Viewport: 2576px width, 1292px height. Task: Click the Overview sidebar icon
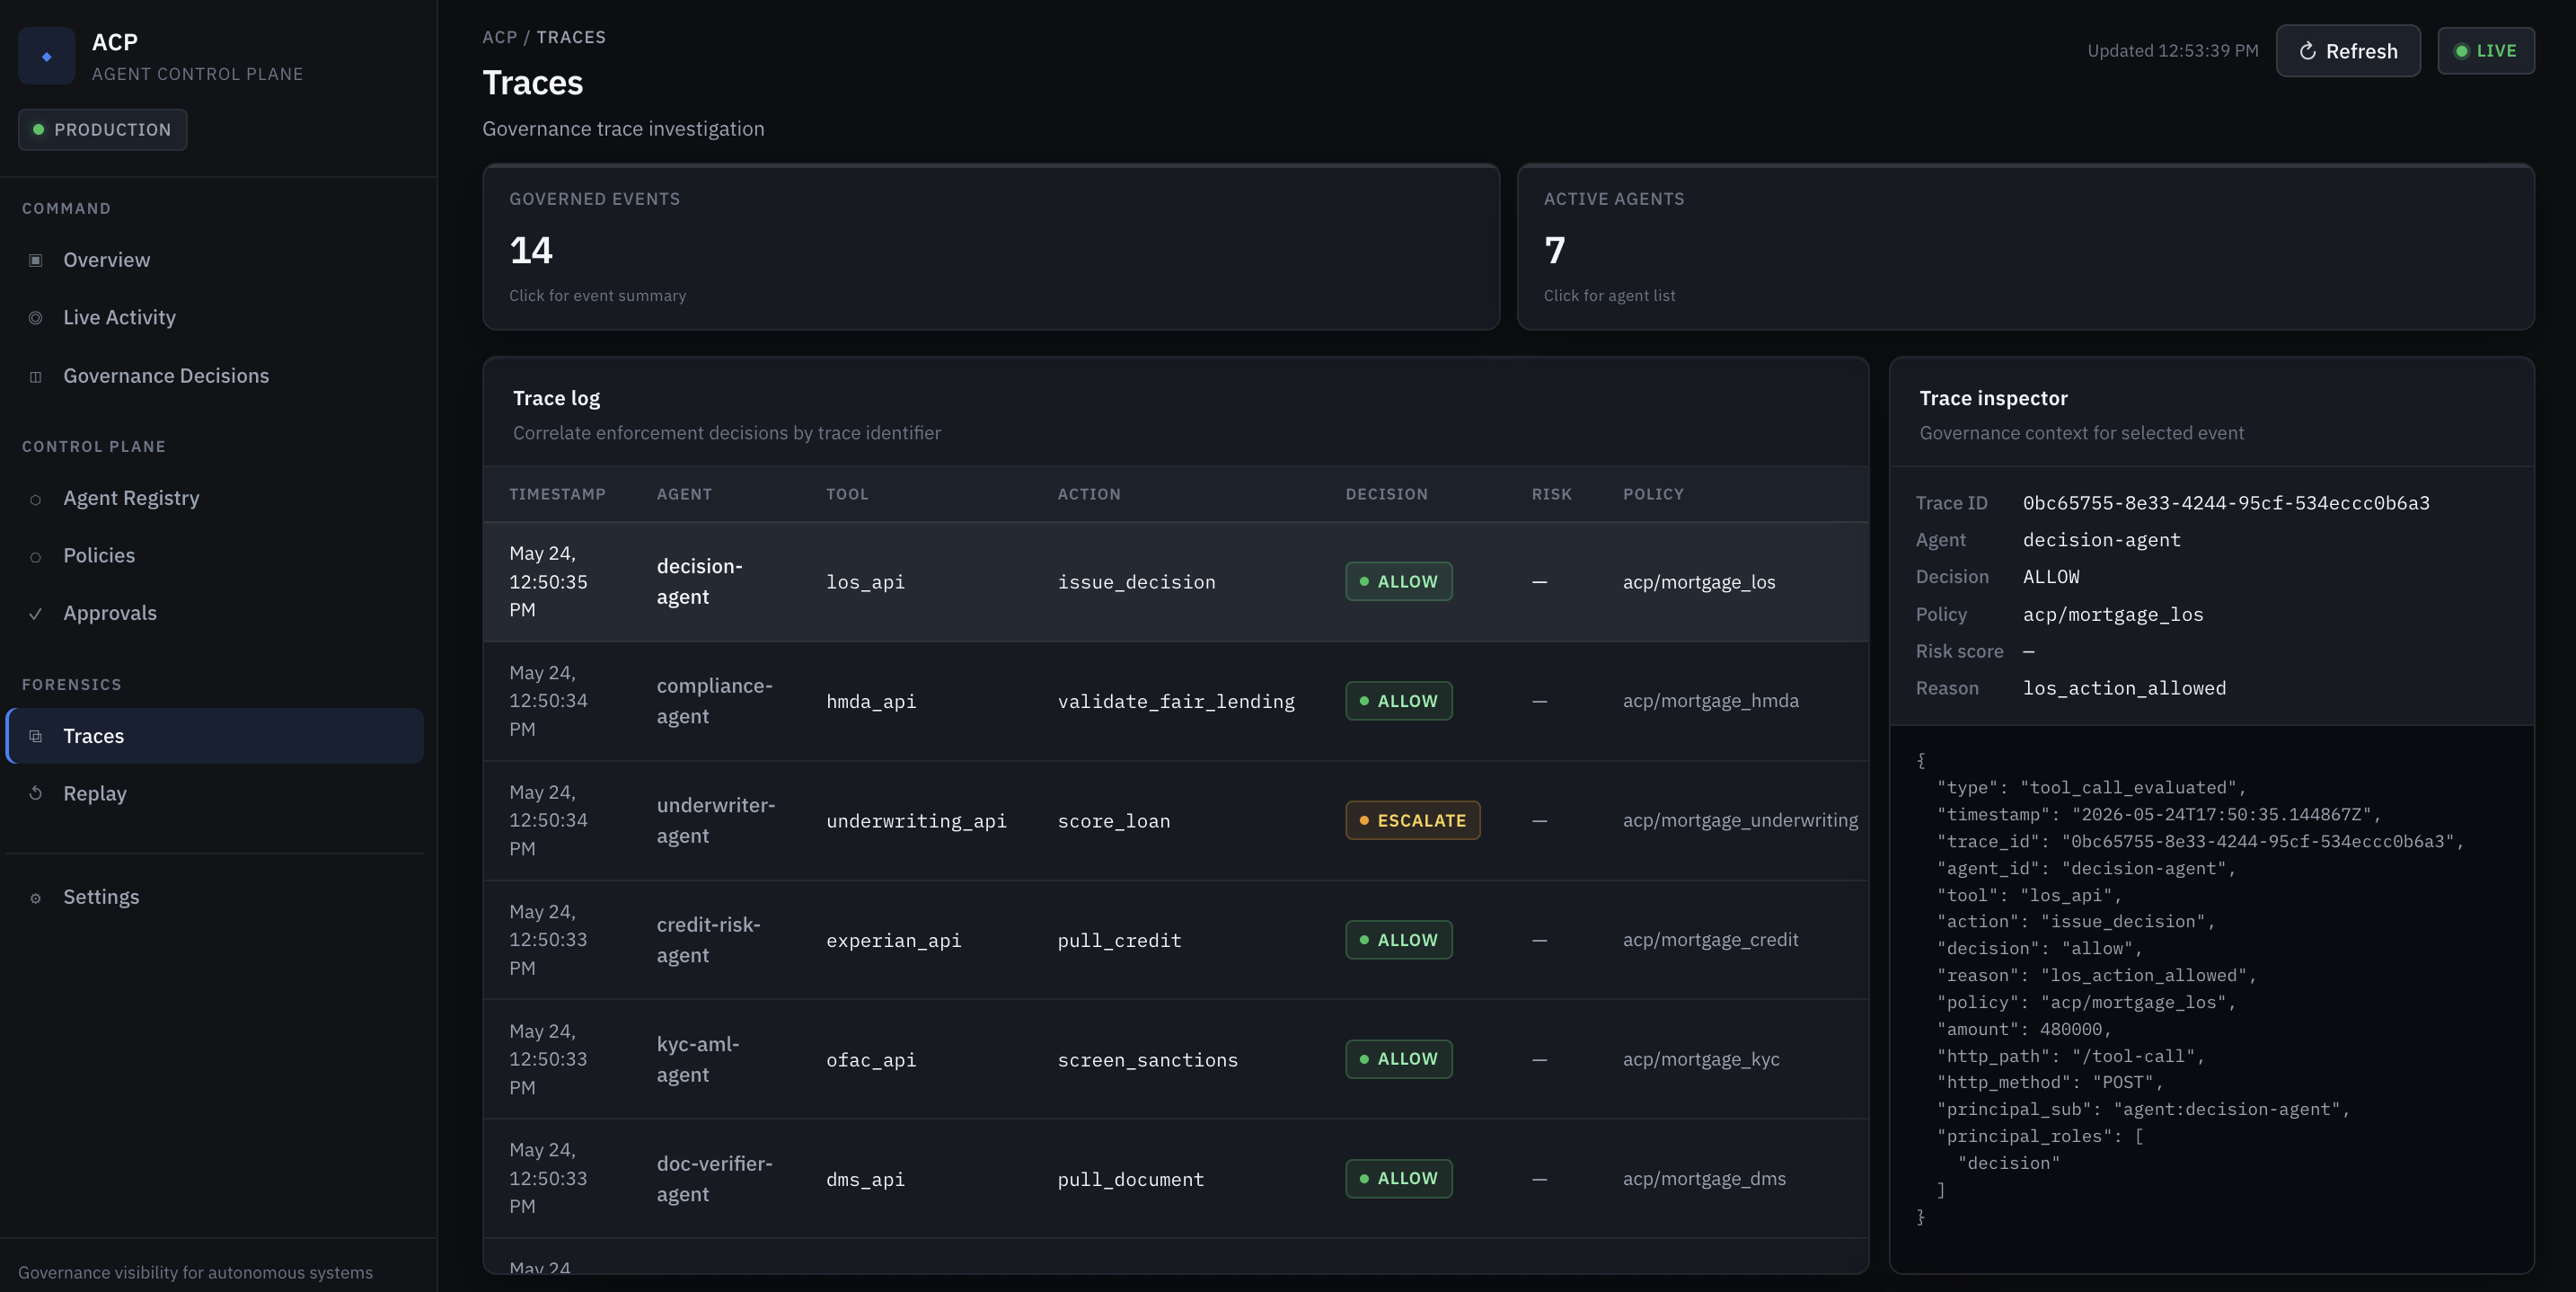coord(36,260)
